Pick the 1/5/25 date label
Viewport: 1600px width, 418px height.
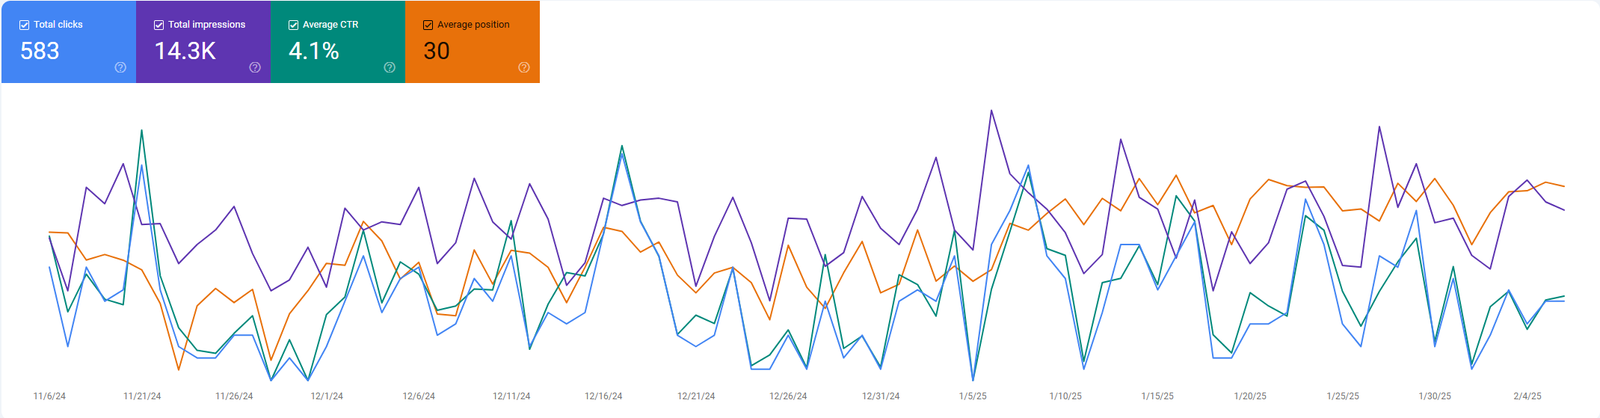coord(972,396)
